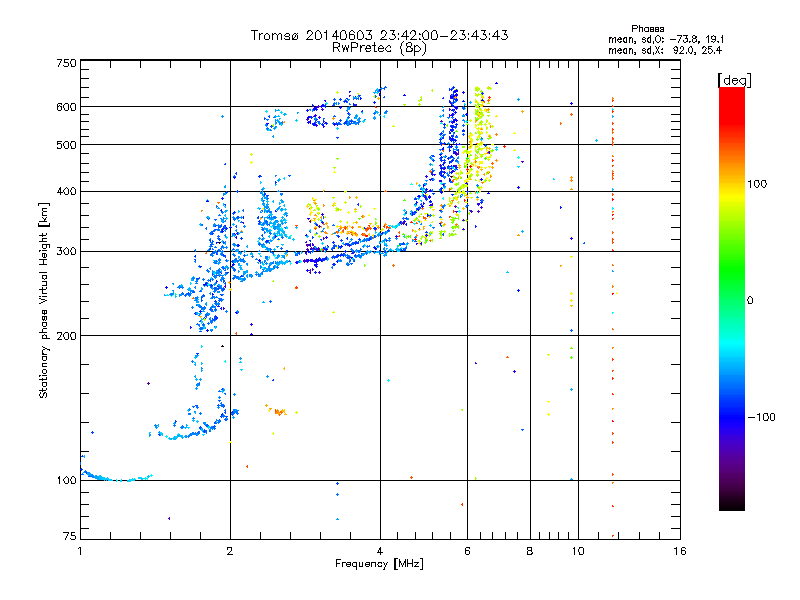Click the 'mean, sd,X: 92.0, 25.4' line
The height and width of the screenshot is (600, 800).
click(665, 50)
